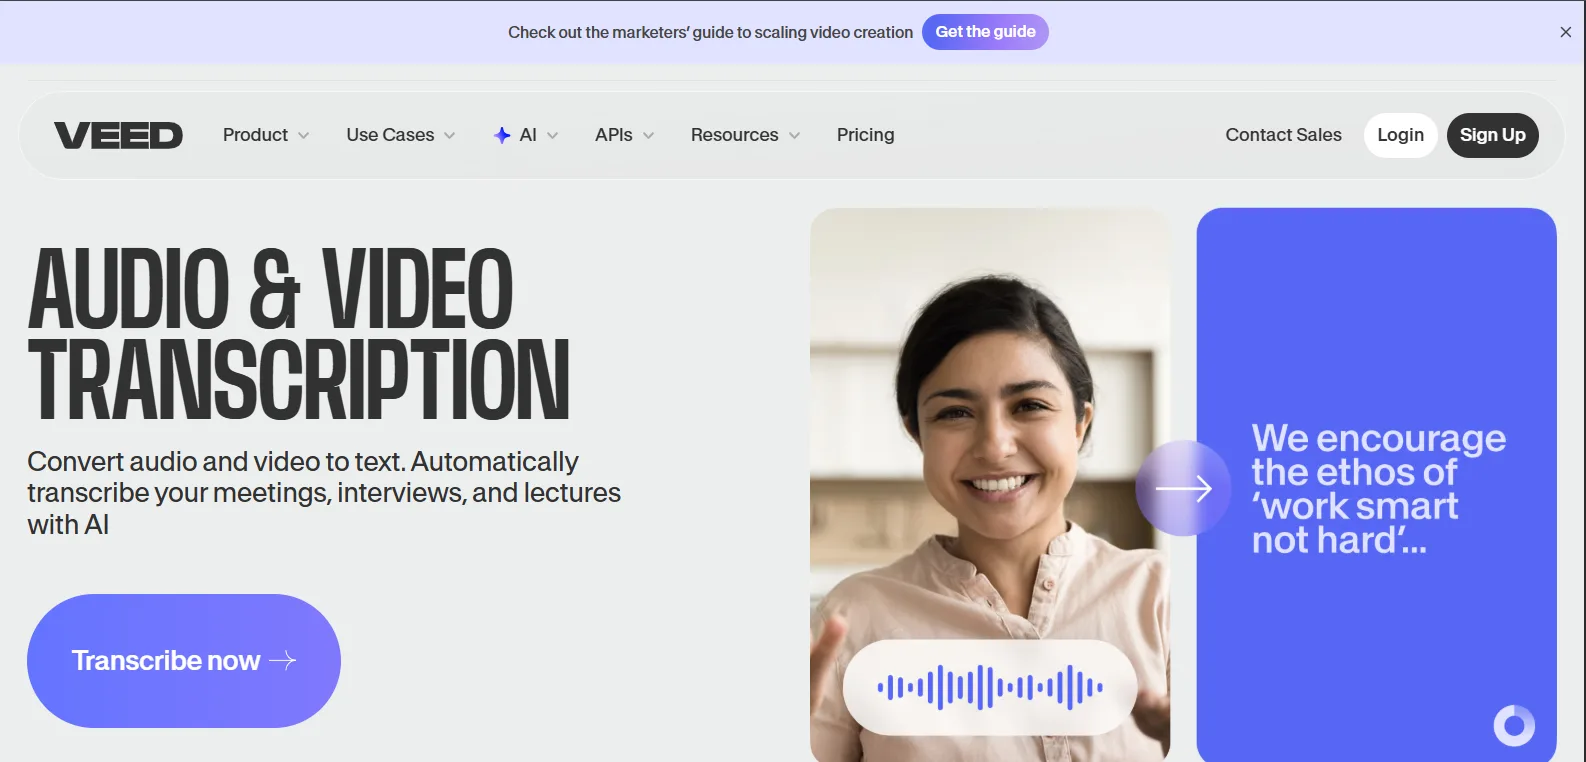The image size is (1586, 762).
Task: Click the 'Convert audio and video to text' paragraph
Action: (324, 493)
